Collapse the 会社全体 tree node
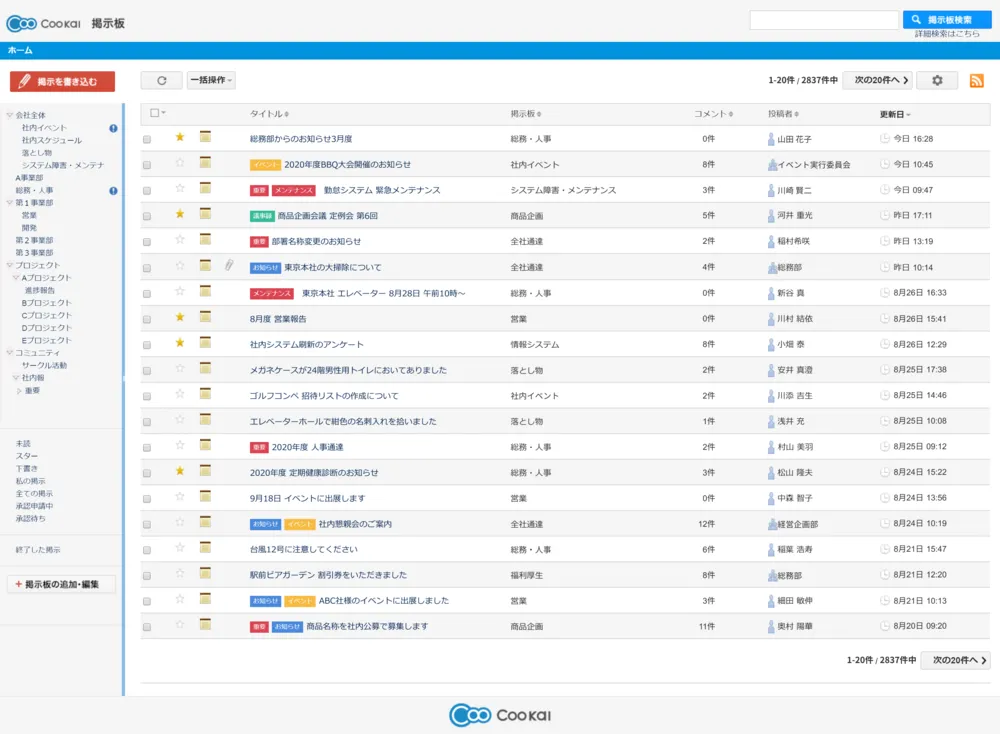The image size is (1000, 734). click(x=10, y=115)
